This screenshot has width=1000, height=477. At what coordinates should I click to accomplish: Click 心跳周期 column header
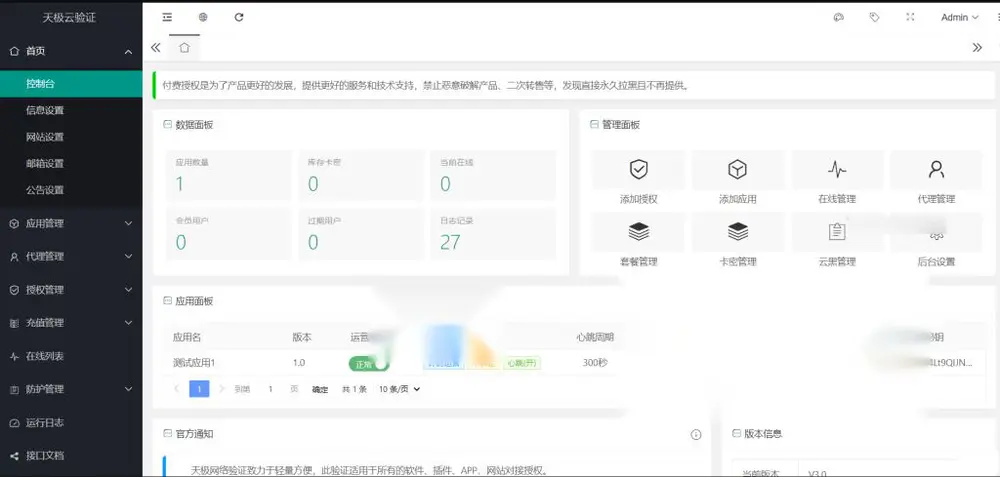click(594, 337)
